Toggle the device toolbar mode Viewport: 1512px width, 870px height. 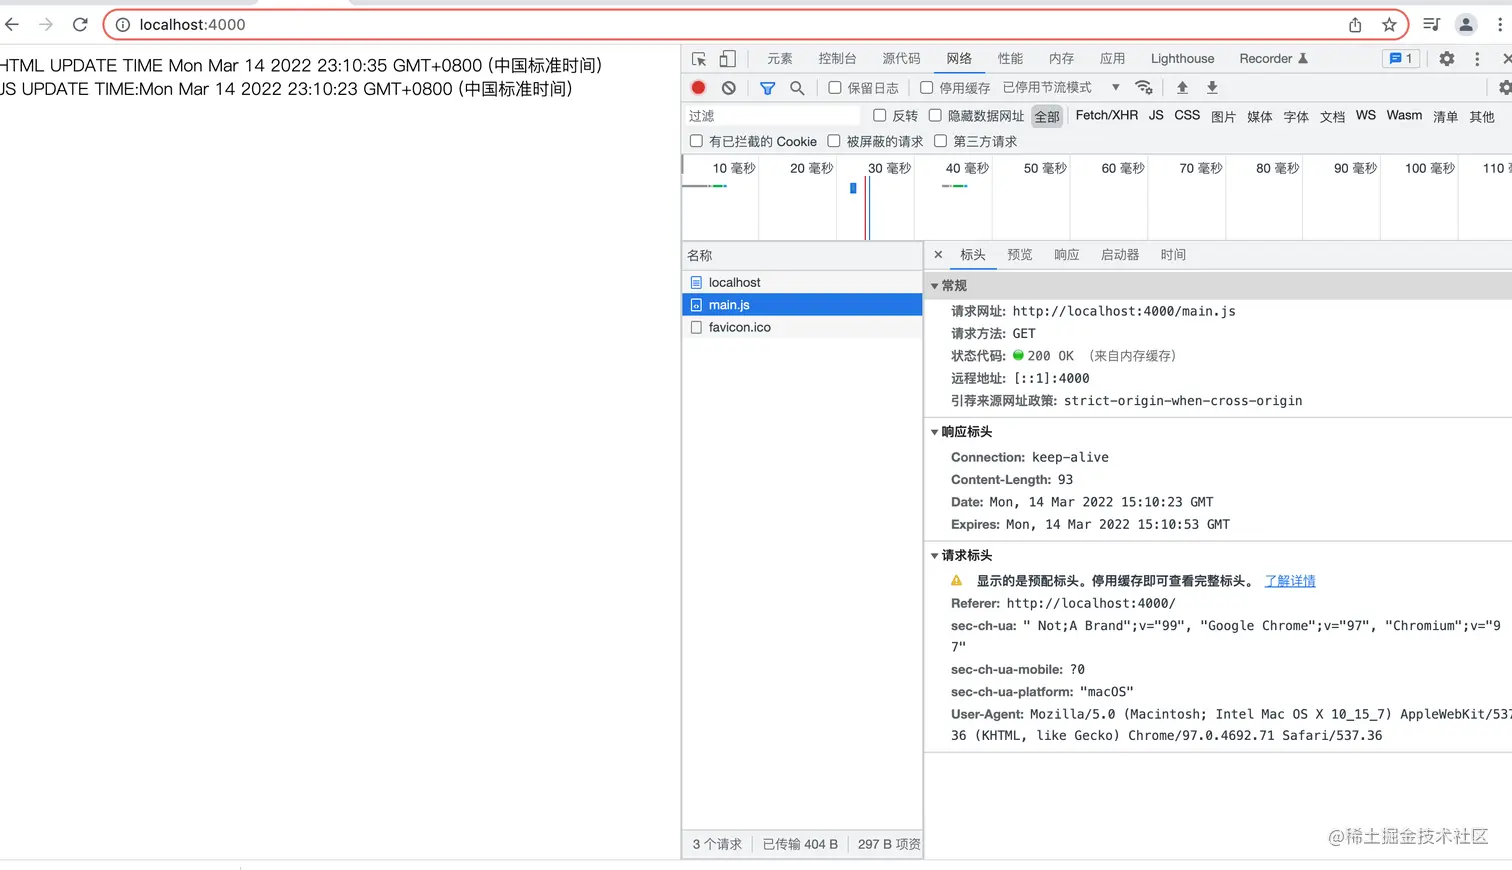(726, 58)
